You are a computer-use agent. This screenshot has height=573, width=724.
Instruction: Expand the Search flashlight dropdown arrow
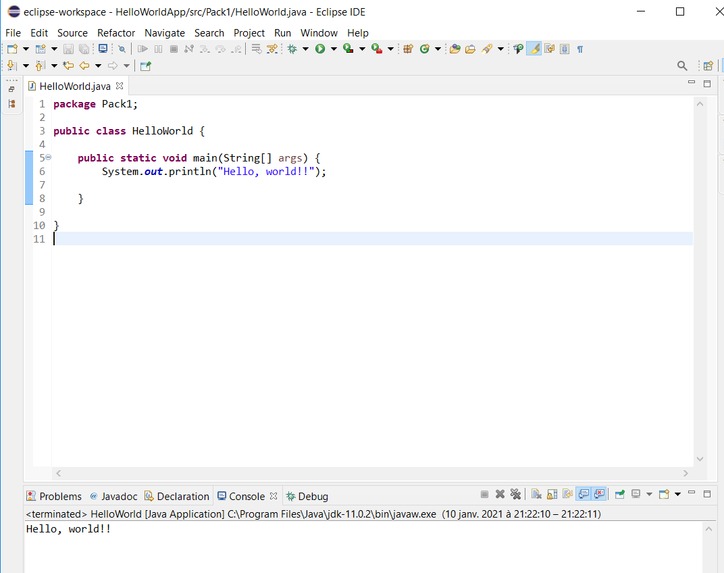pos(501,49)
